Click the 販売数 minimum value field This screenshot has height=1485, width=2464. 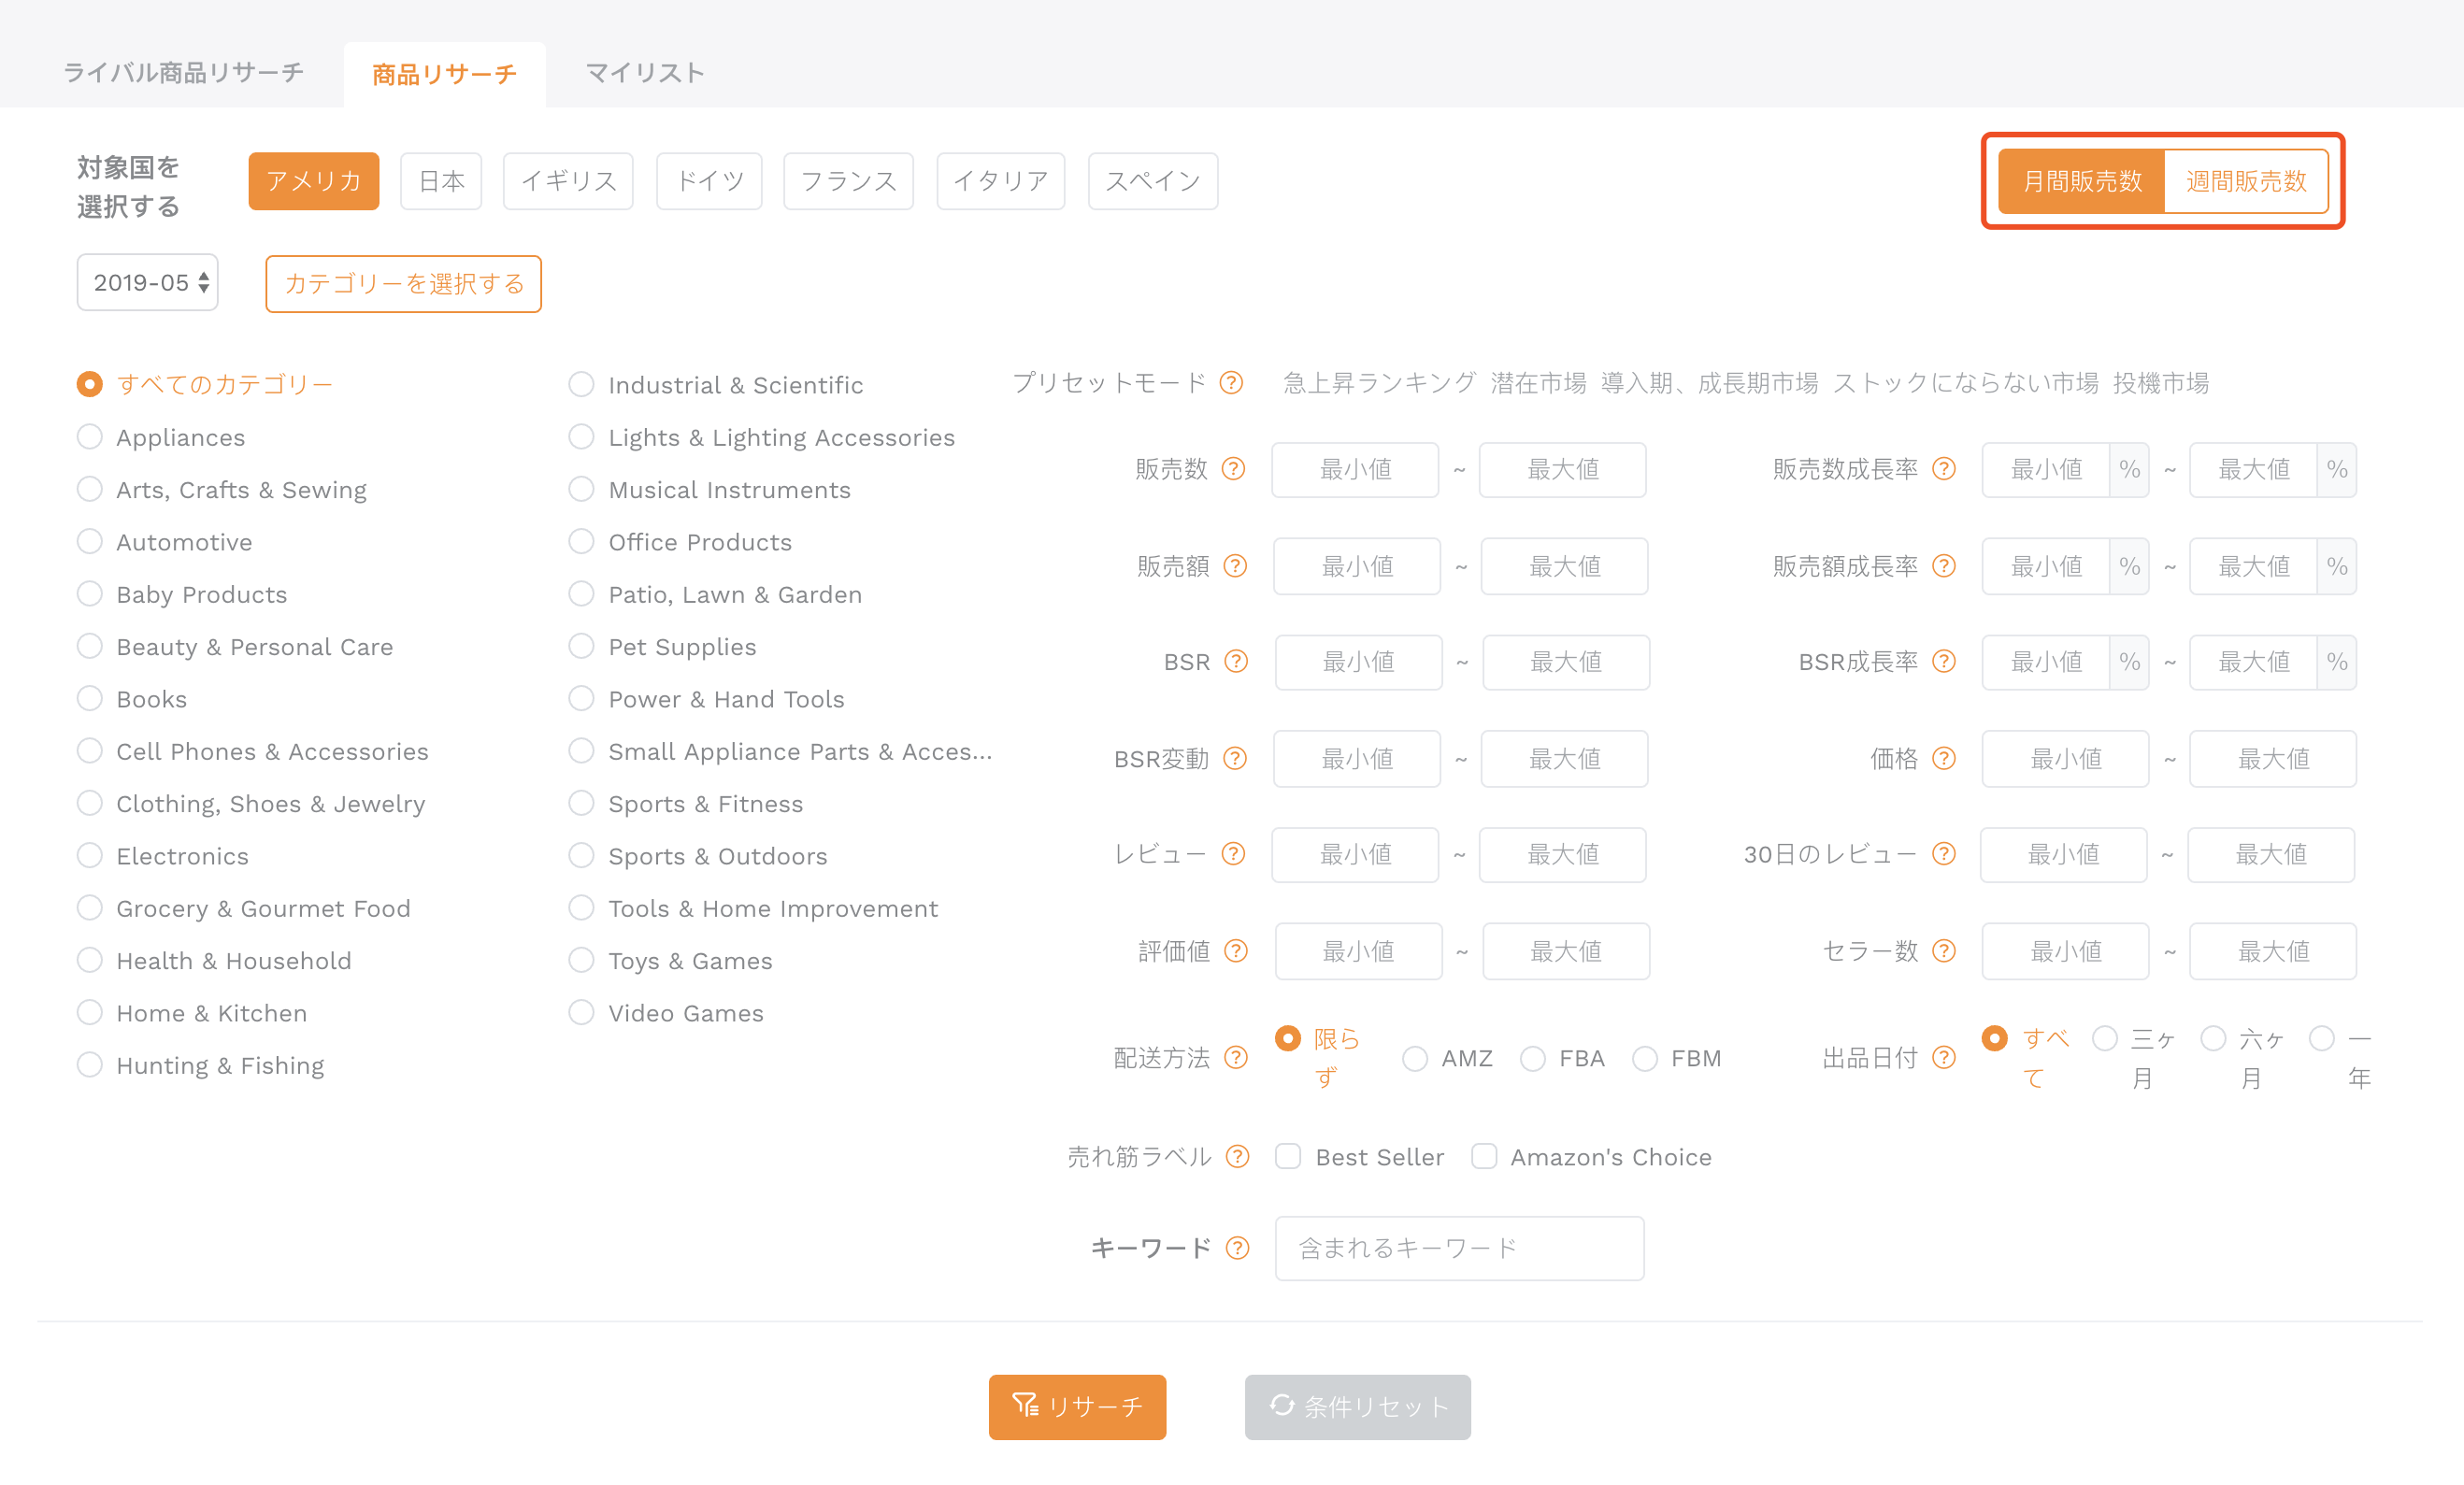point(1355,469)
